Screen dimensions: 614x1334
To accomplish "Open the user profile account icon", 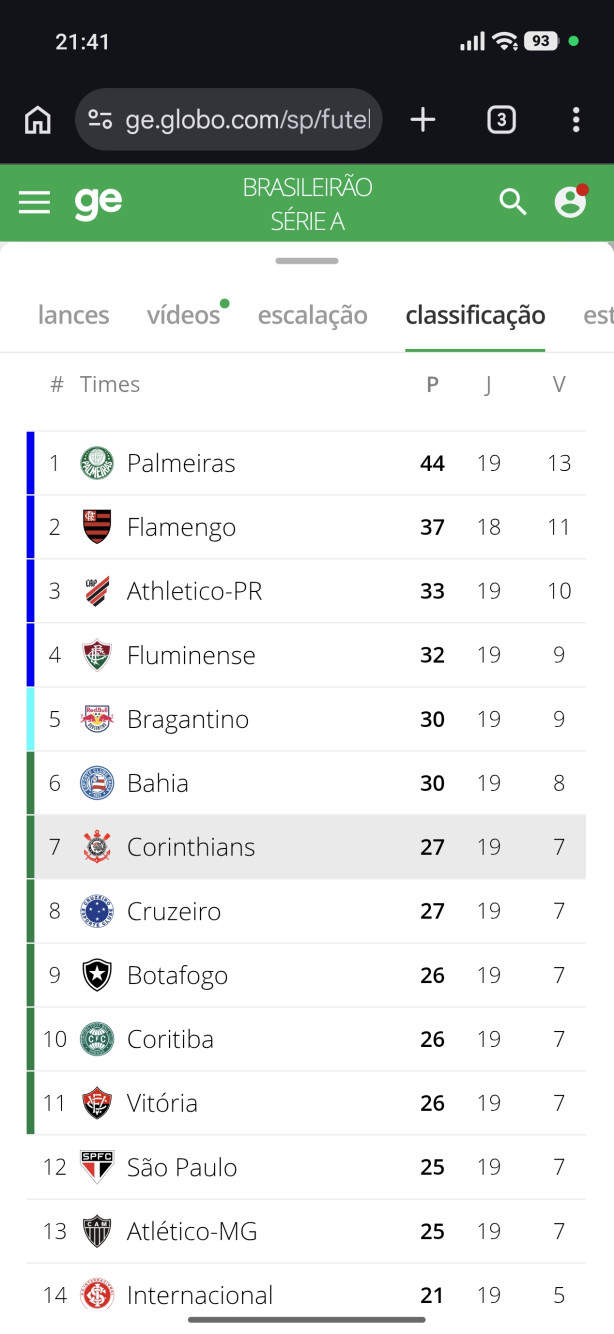I will click(x=571, y=201).
